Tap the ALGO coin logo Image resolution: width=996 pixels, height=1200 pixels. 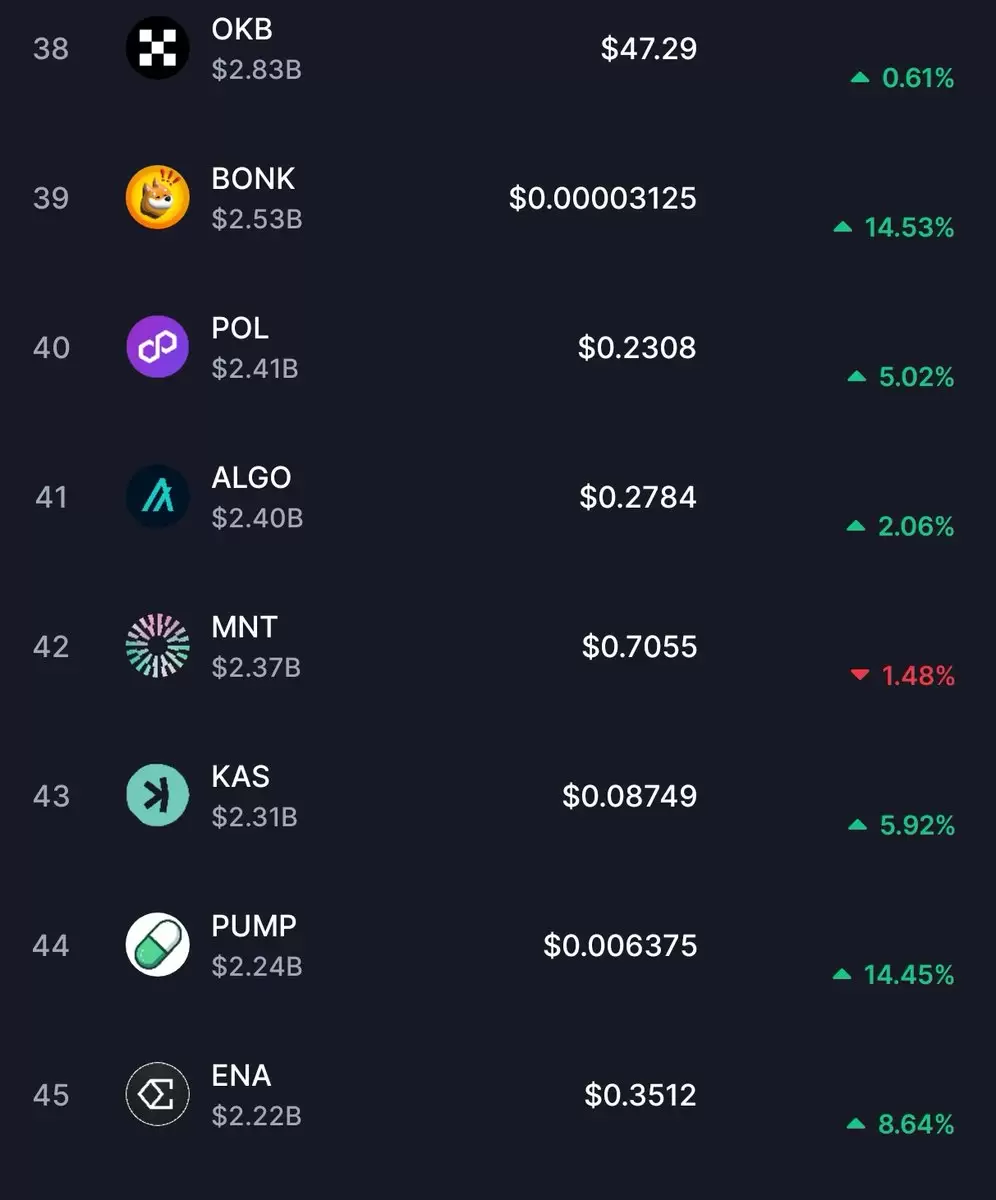click(x=157, y=496)
